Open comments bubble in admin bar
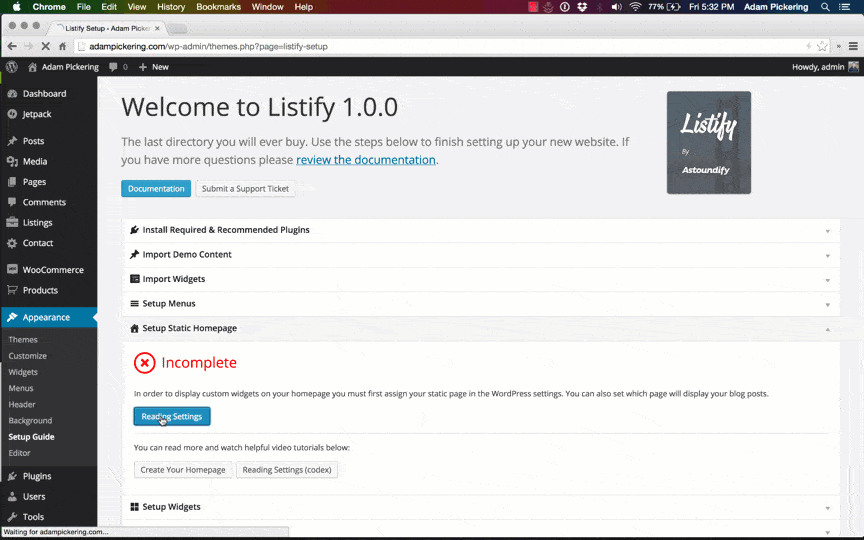The height and width of the screenshot is (540, 864). [118, 67]
